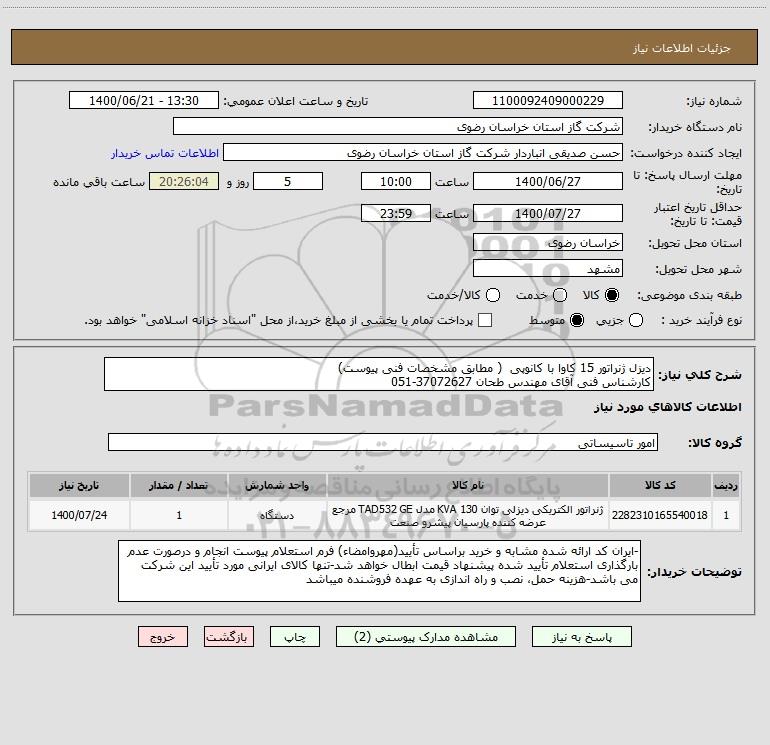Click the خروج exit button
The image size is (770, 745).
coord(163,637)
